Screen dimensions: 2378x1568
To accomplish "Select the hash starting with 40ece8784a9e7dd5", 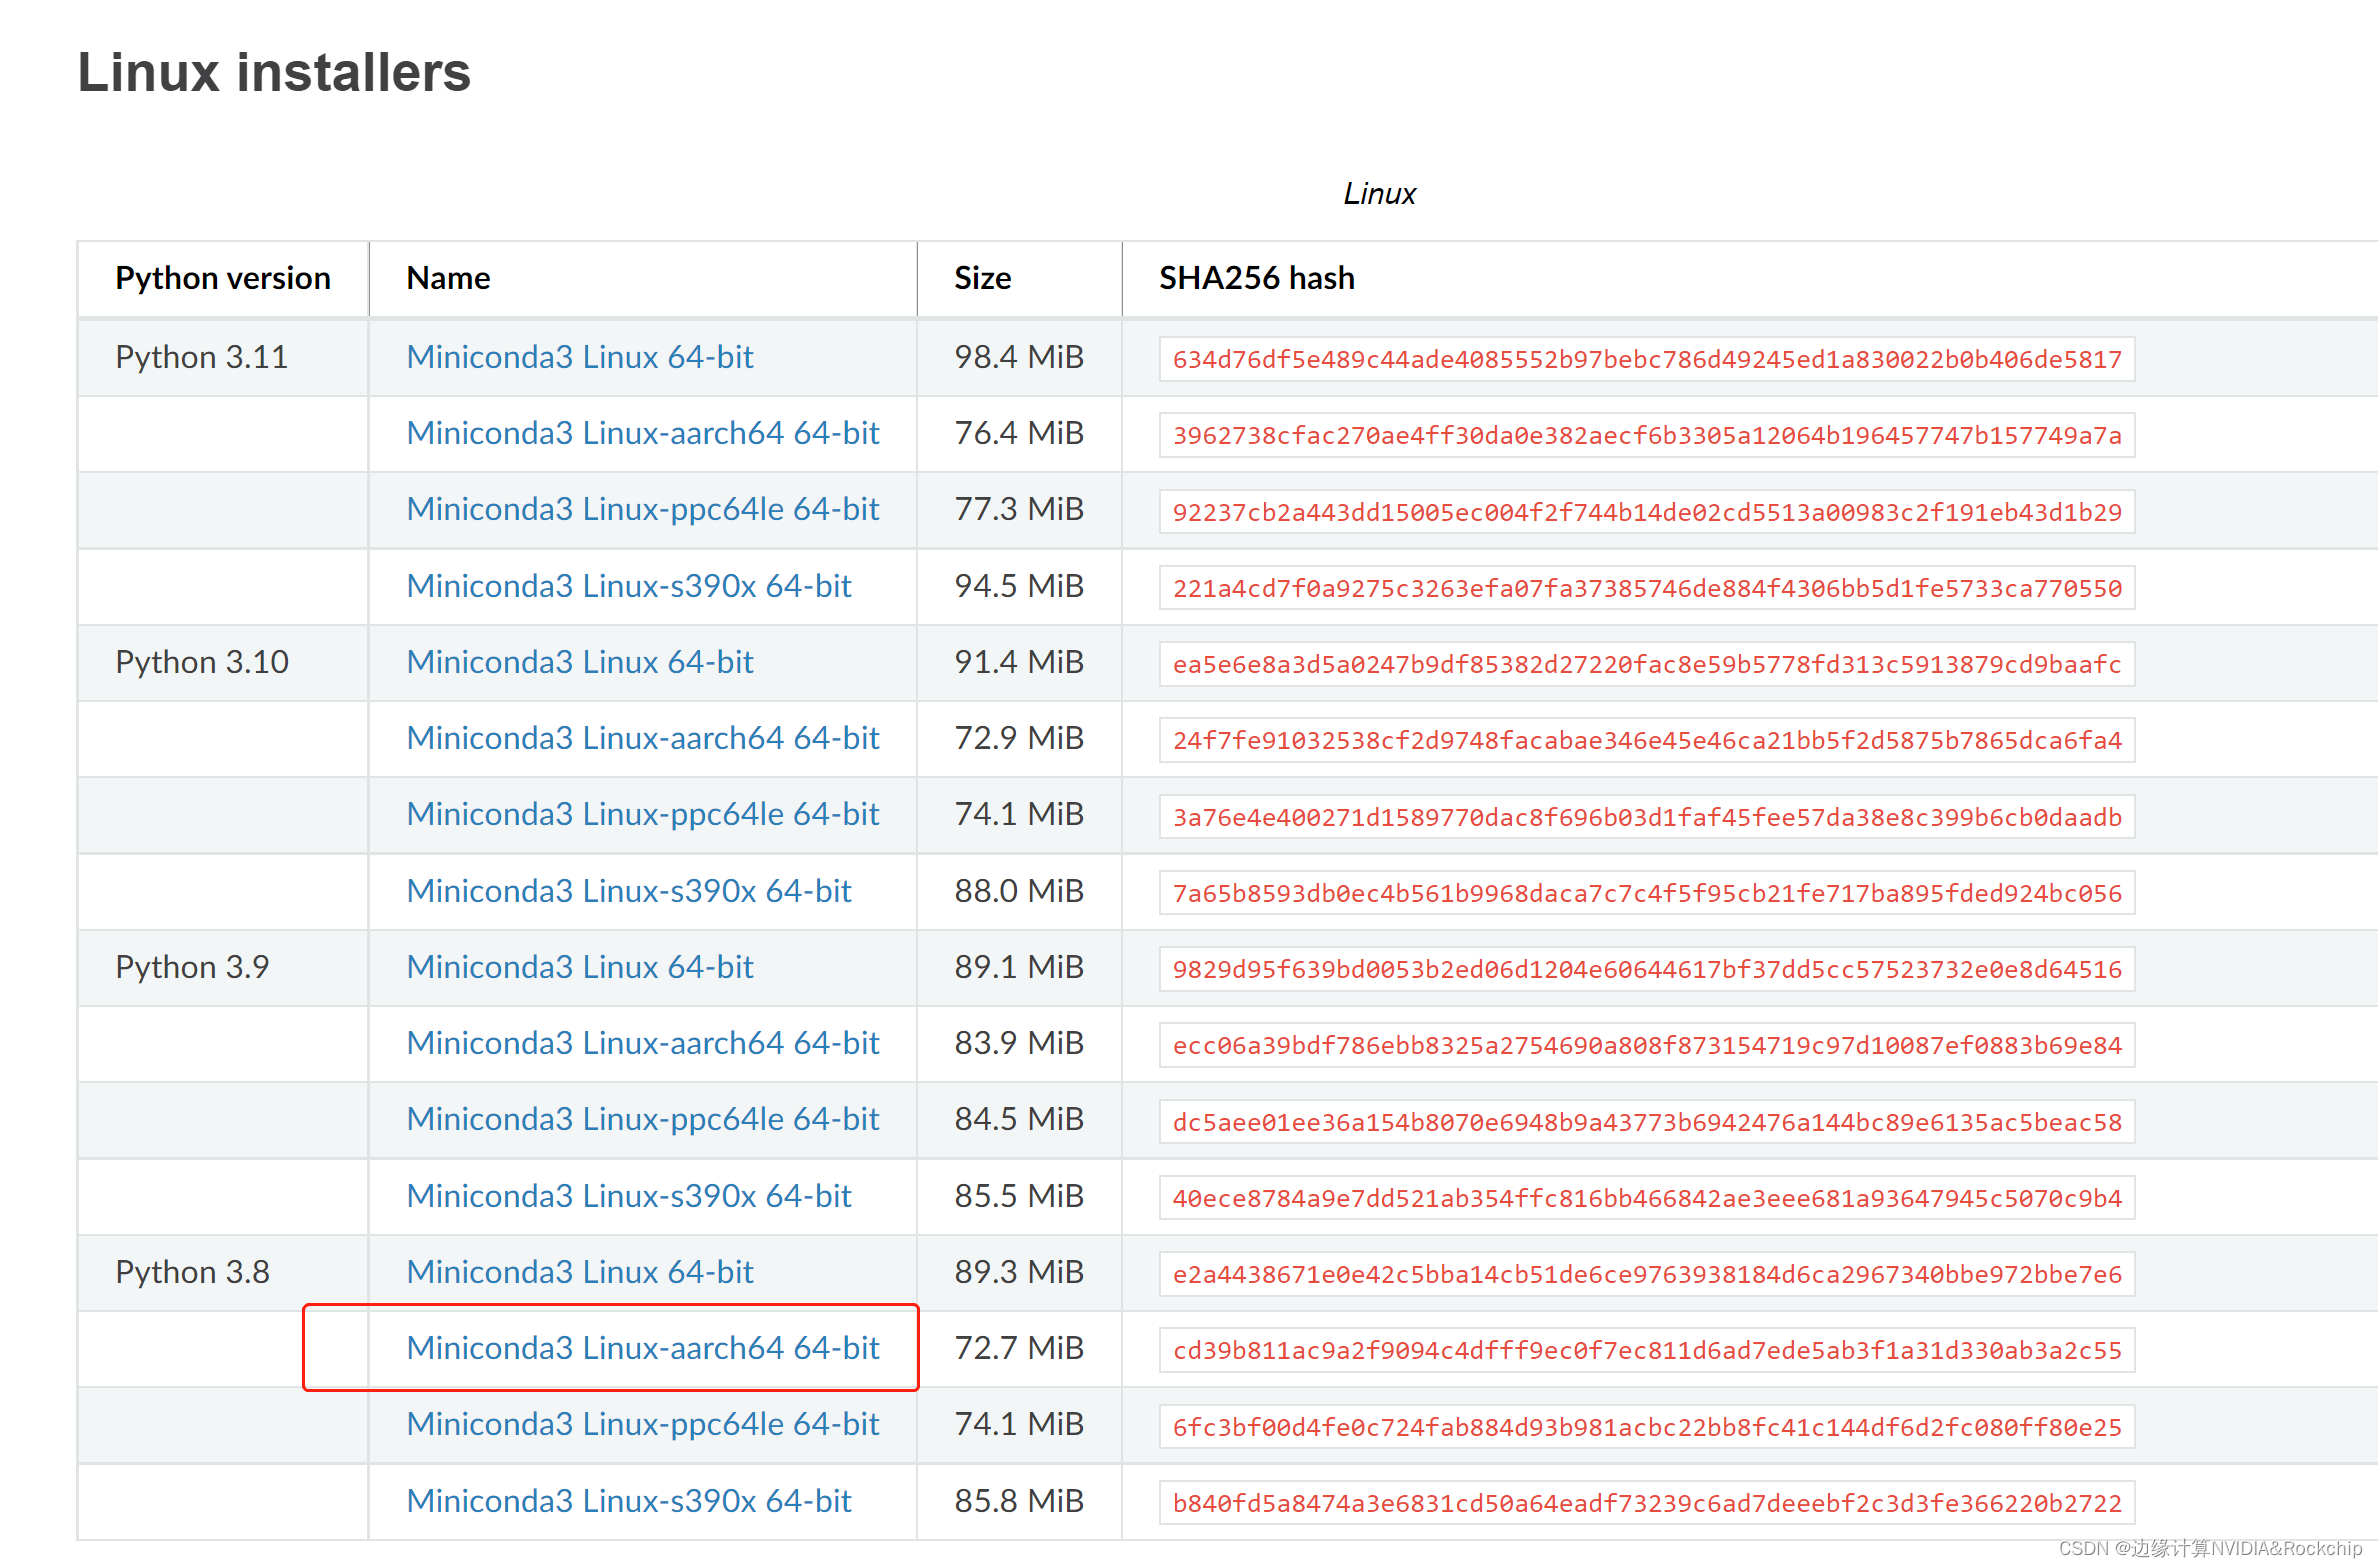I will click(x=1647, y=1198).
